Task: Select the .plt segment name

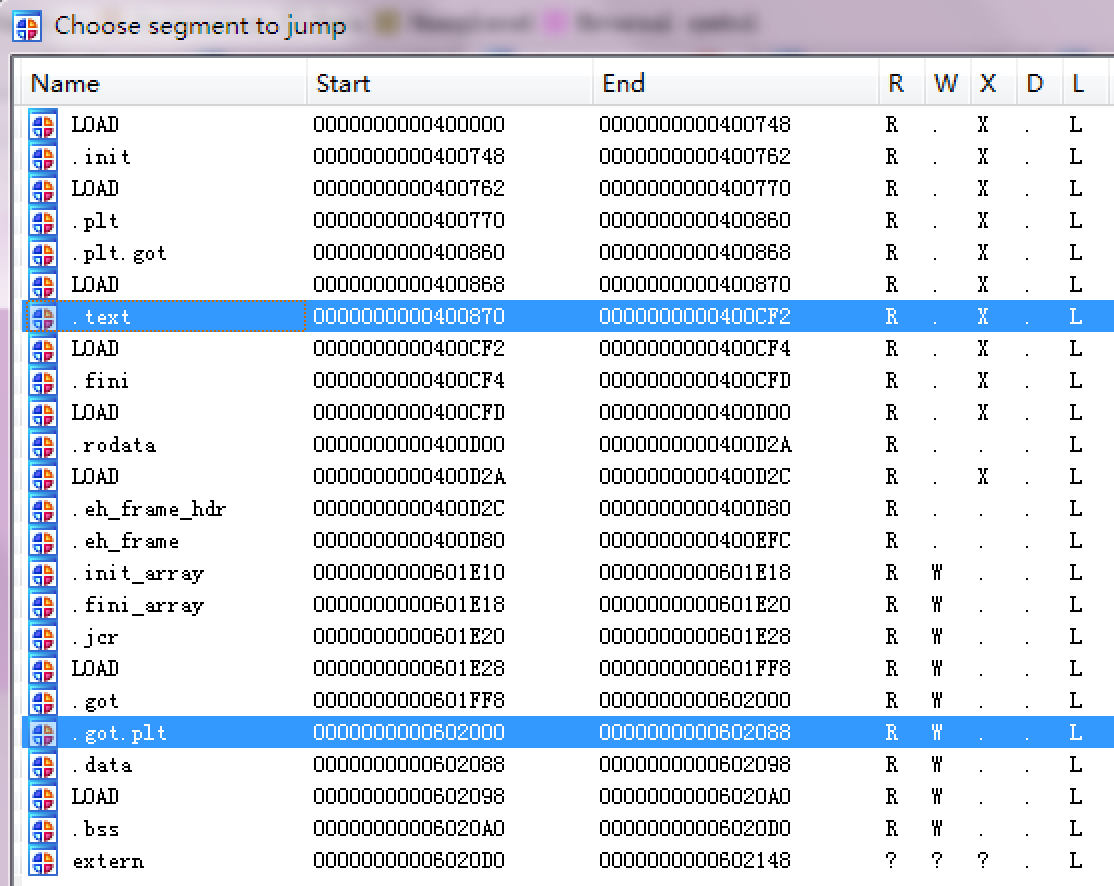Action: [x=95, y=221]
